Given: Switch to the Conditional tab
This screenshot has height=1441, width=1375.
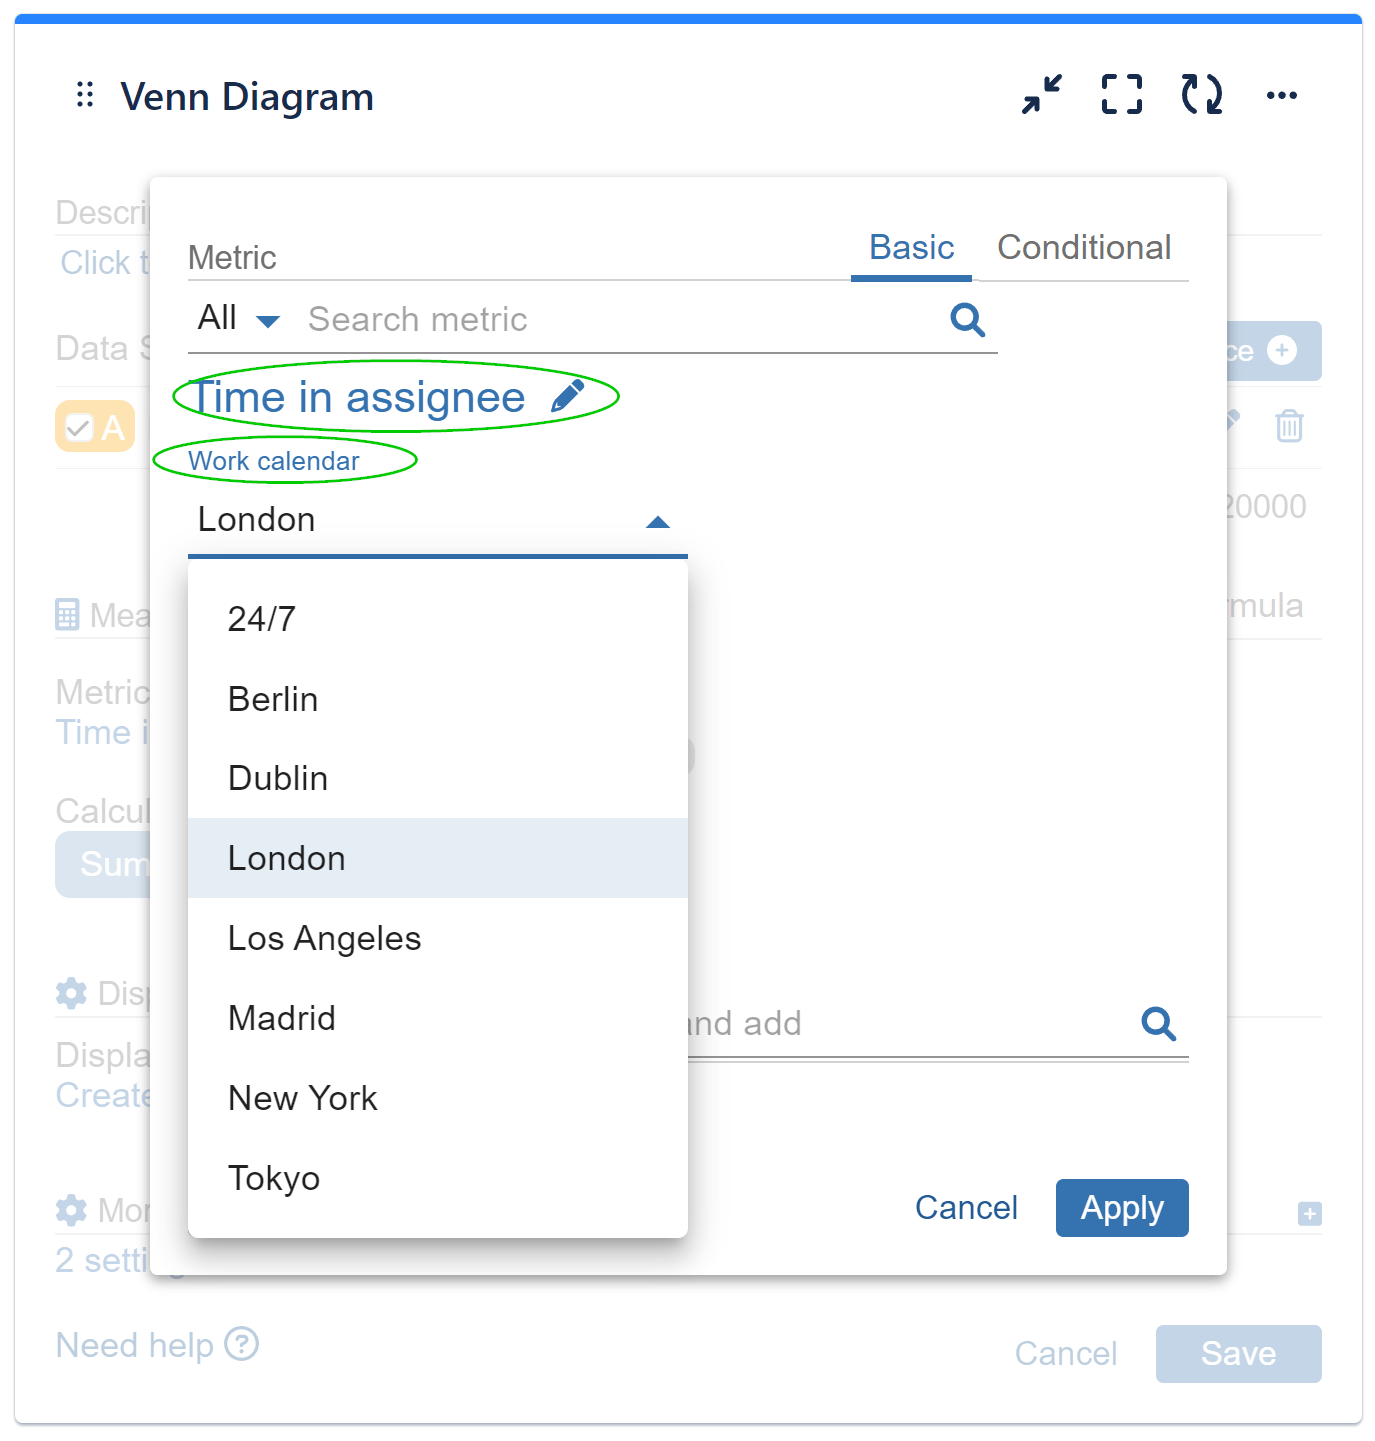Looking at the screenshot, I should [x=1084, y=248].
